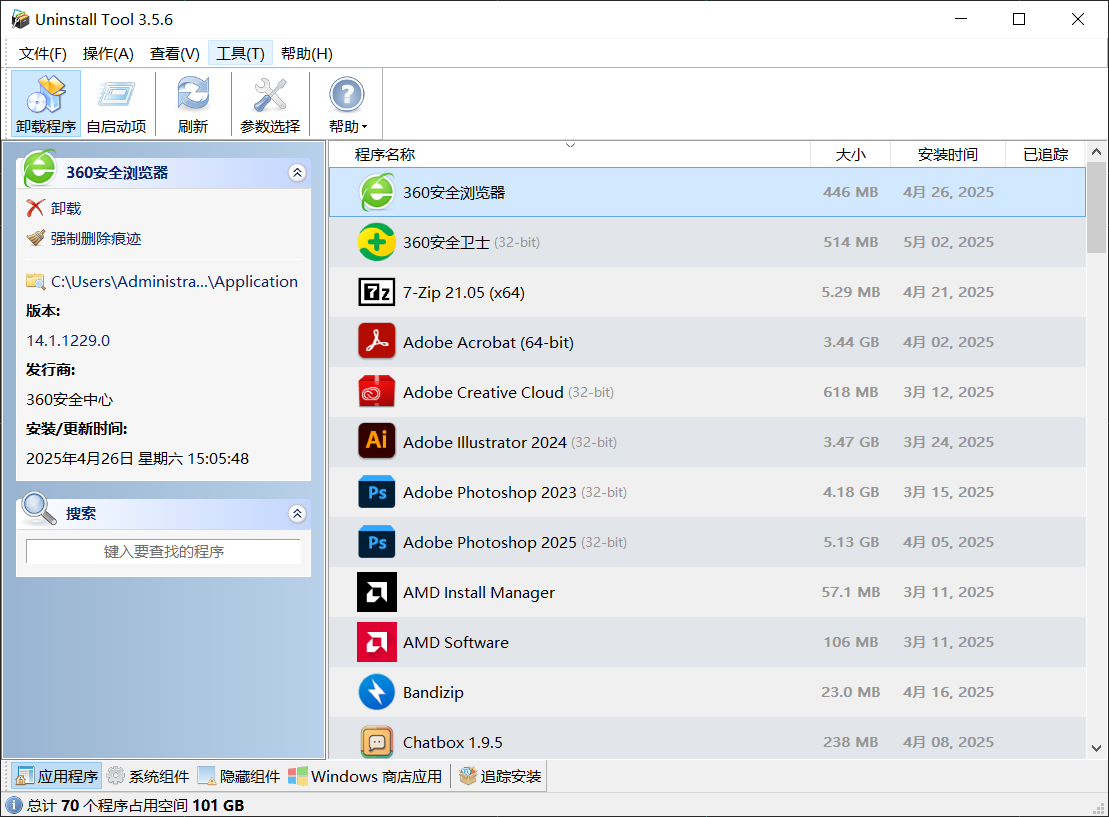Click the broom force-remove icon
This screenshot has height=817, width=1109.
(35, 238)
